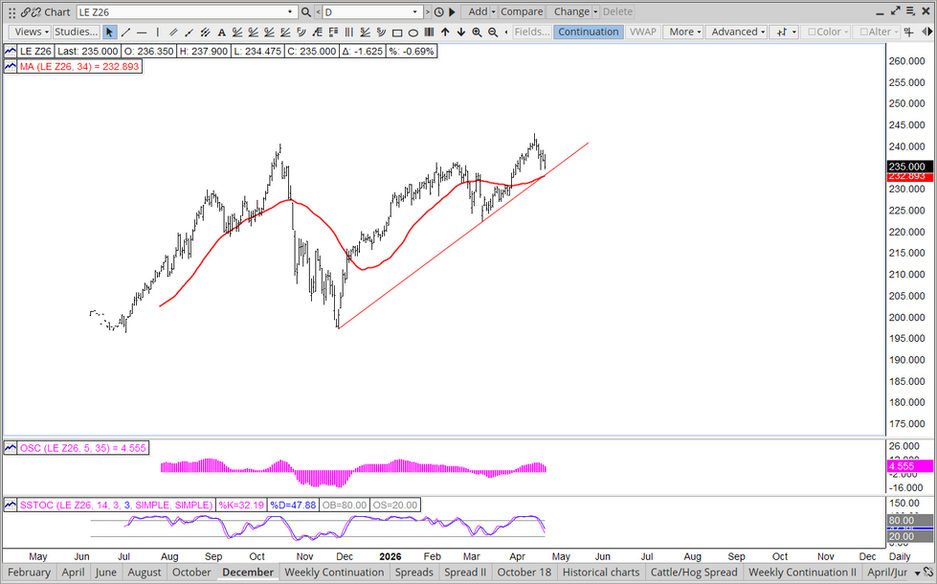The height and width of the screenshot is (584, 937).
Task: Click the OSC study panel icon
Action: pos(10,448)
